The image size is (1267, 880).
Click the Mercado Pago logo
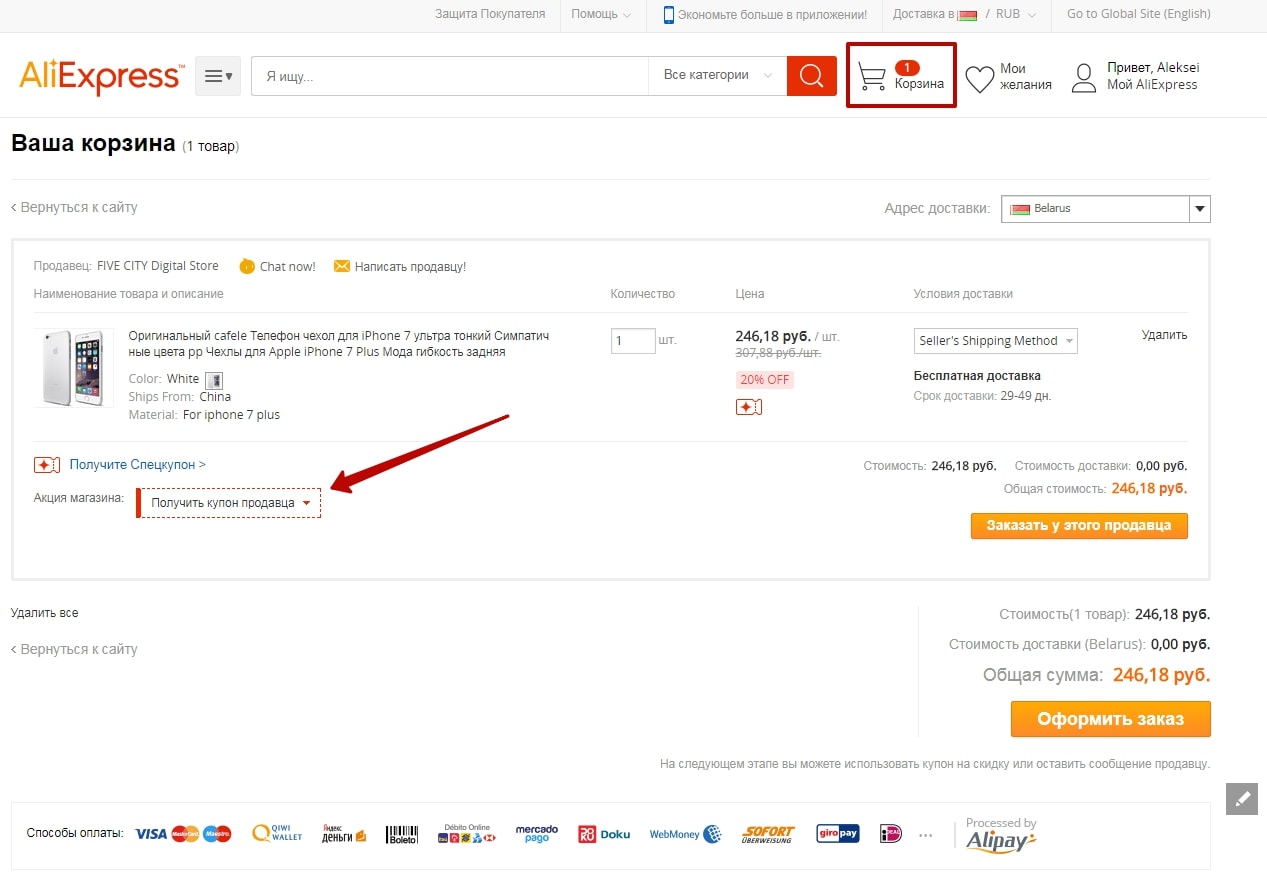coord(537,833)
